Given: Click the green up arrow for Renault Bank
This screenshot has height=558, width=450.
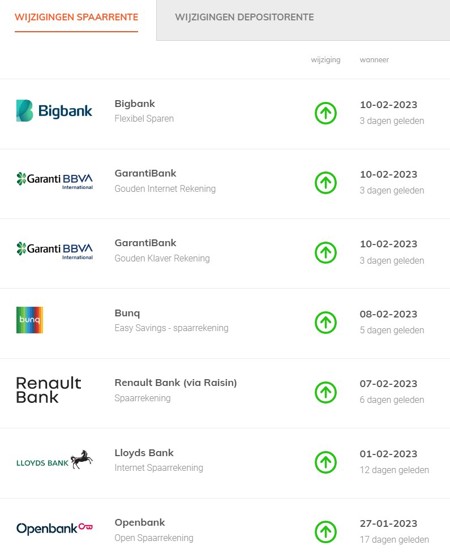Looking at the screenshot, I should [325, 392].
